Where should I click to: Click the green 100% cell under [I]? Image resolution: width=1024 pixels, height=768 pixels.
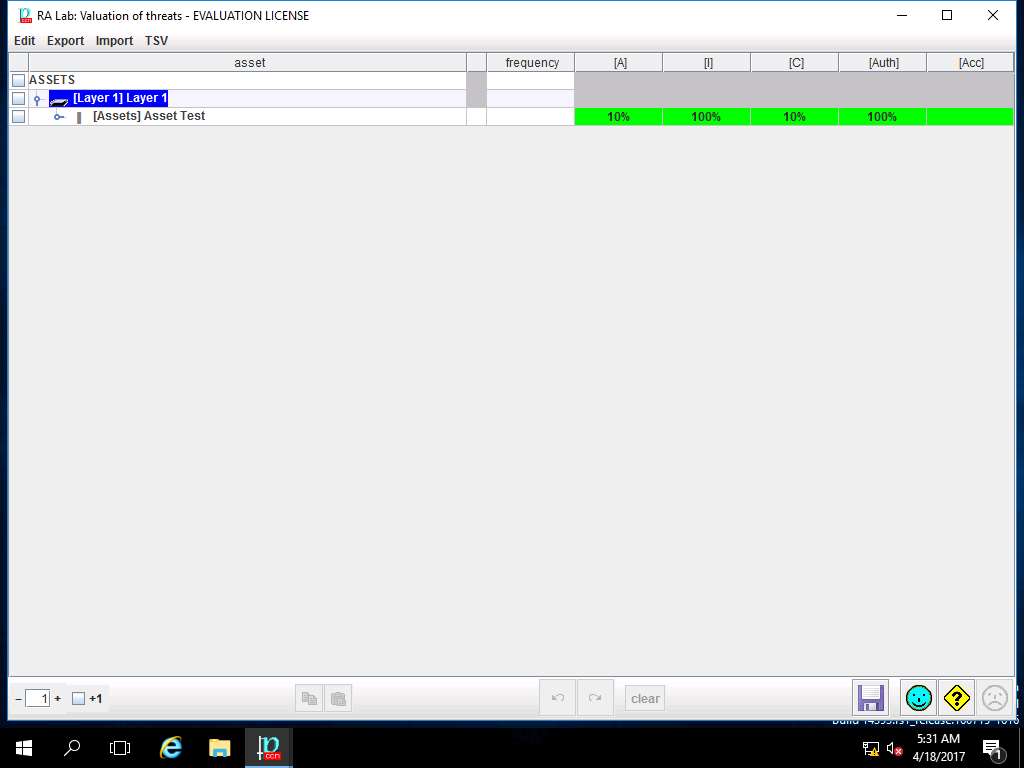(707, 117)
